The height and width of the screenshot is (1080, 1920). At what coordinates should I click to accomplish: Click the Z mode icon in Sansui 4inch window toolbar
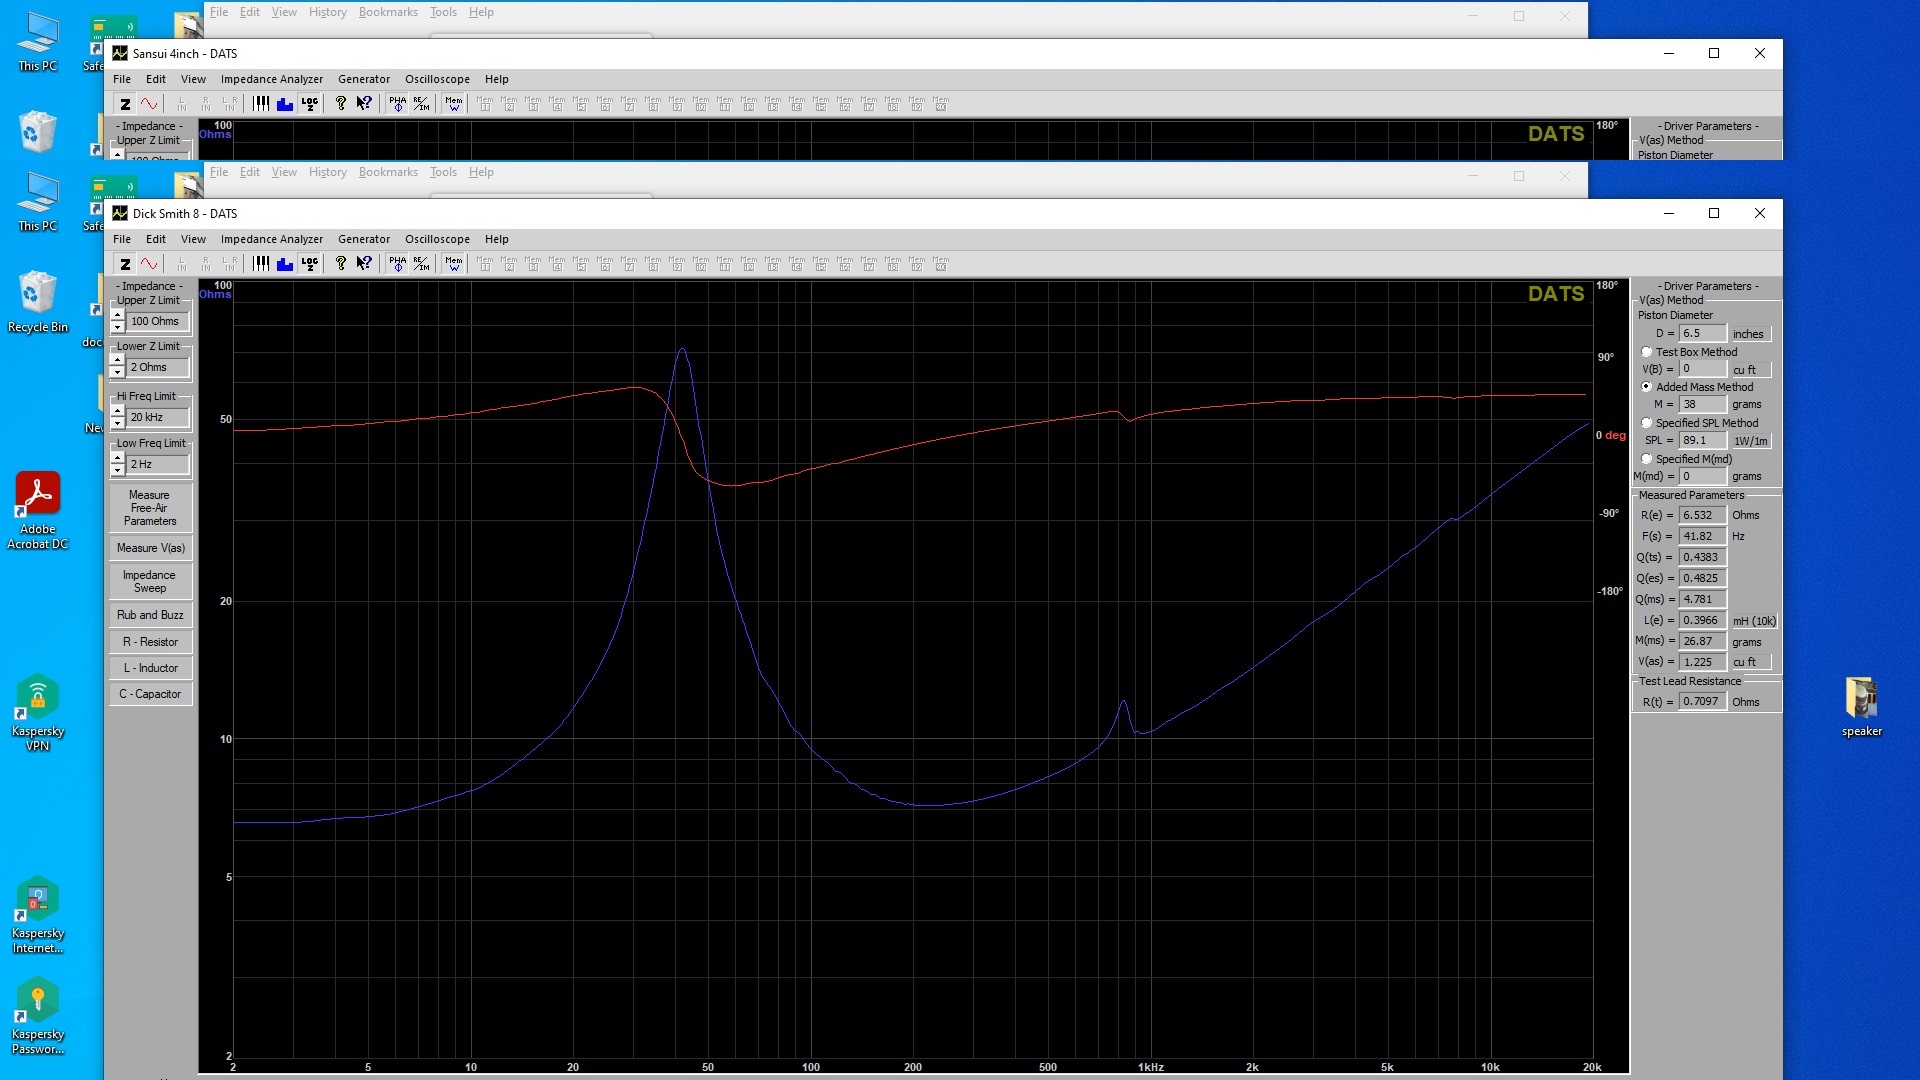[125, 104]
